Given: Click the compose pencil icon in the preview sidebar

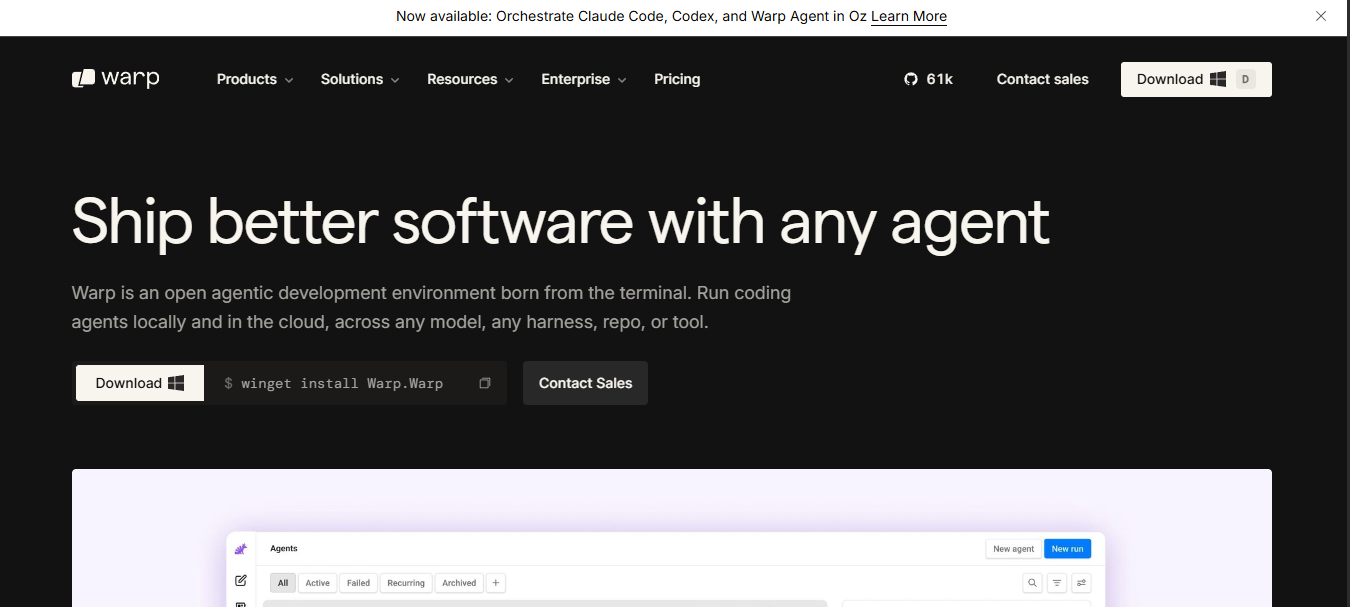Looking at the screenshot, I should point(241,580).
